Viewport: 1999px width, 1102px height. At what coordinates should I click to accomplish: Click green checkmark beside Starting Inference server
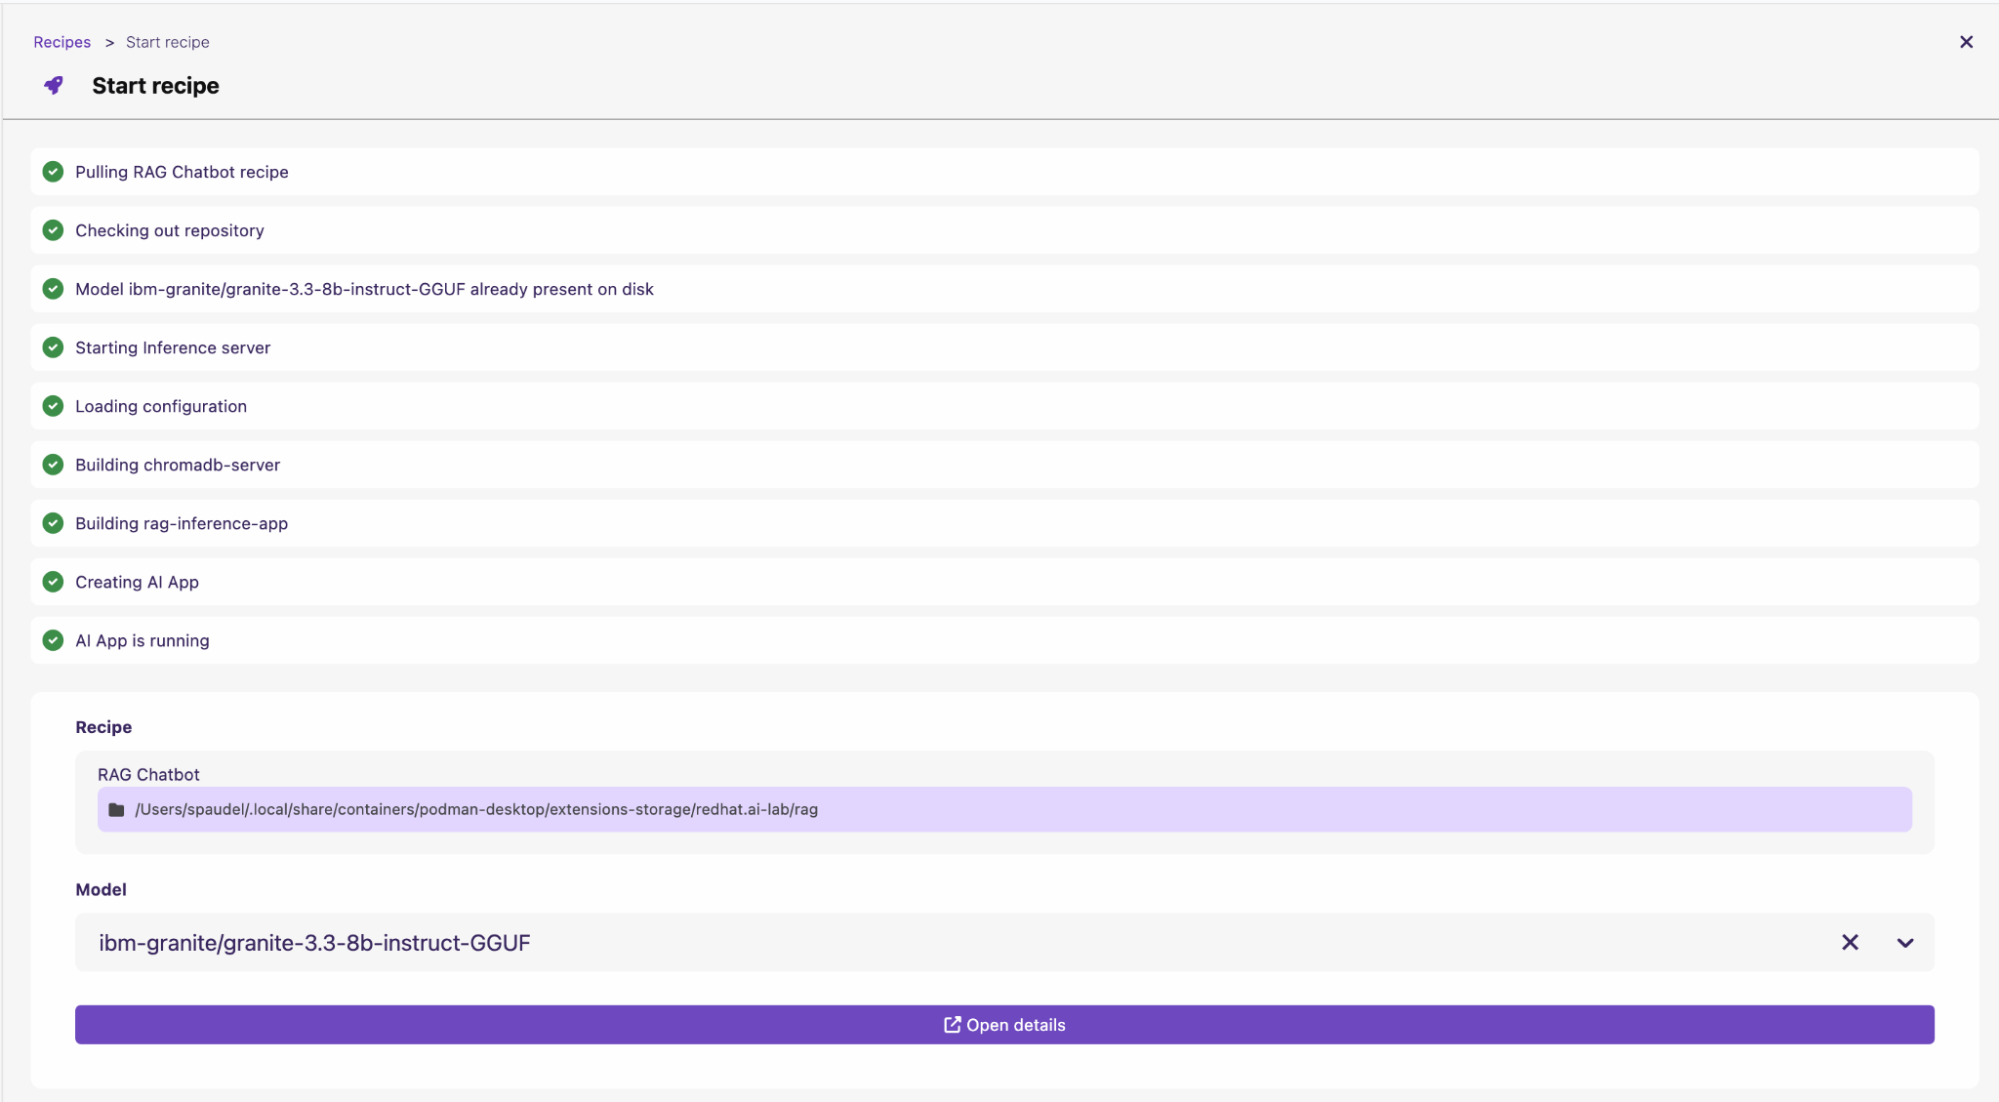pyautogui.click(x=53, y=348)
